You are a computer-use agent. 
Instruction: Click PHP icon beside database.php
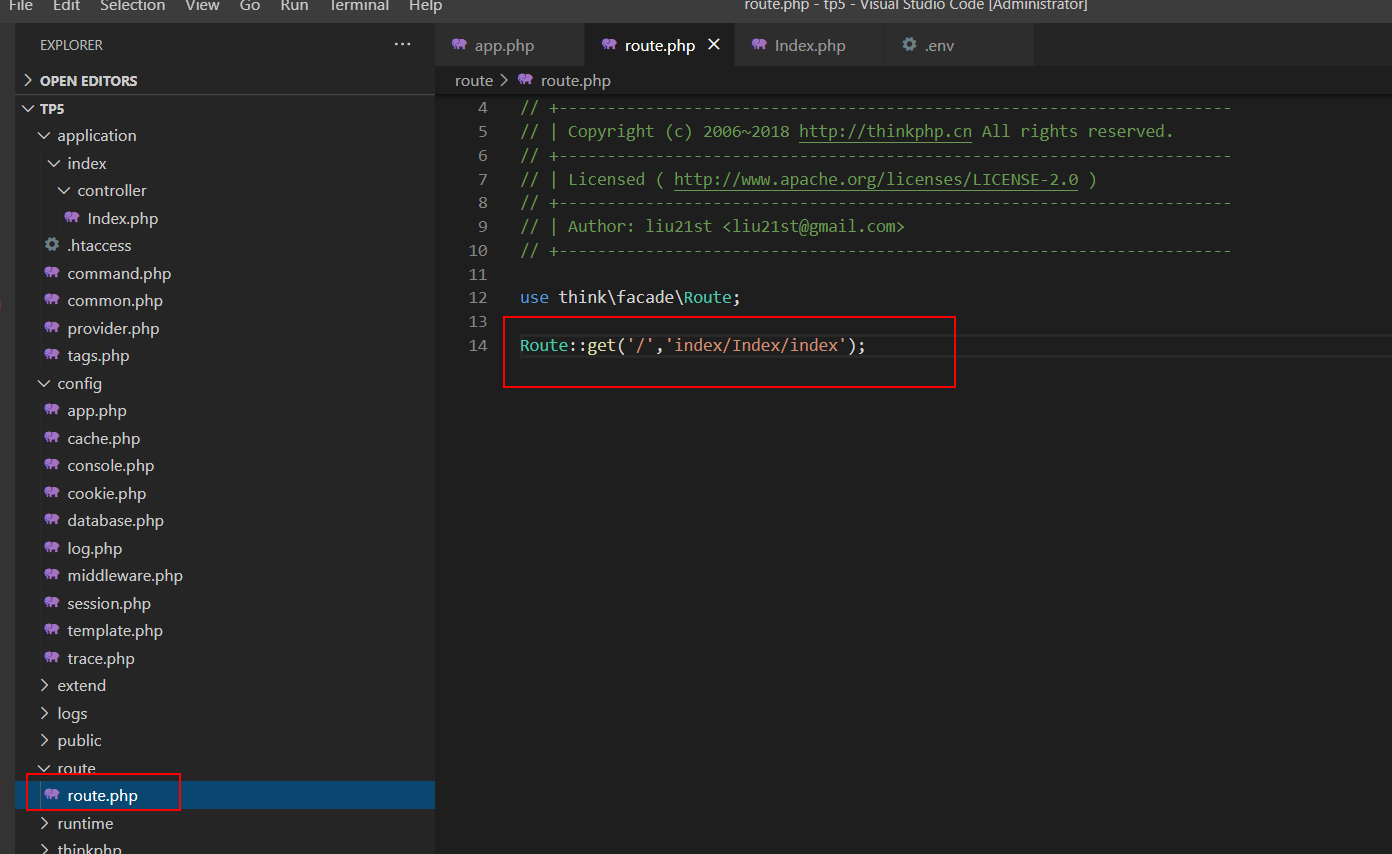tap(52, 520)
